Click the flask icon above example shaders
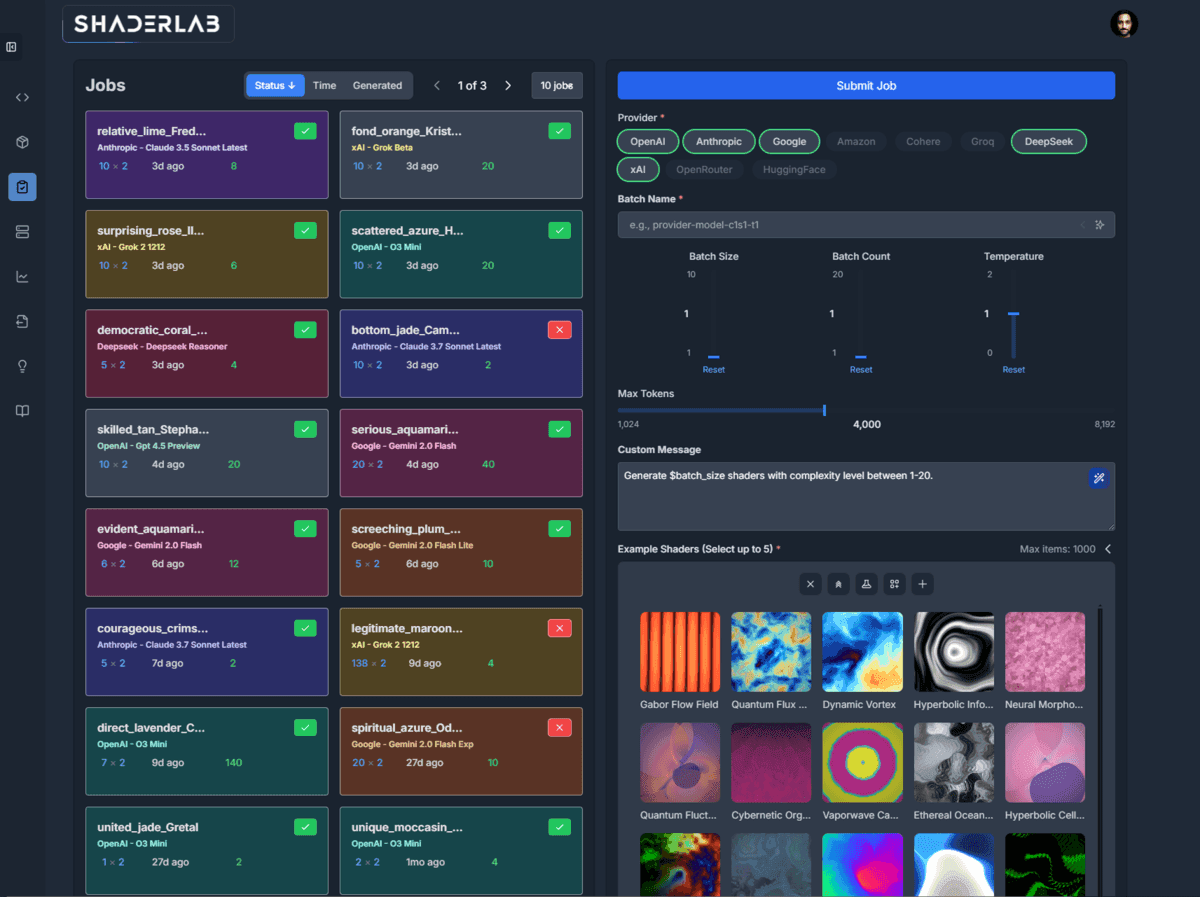Screen dimensions: 1200x897 pyautogui.click(x=866, y=583)
